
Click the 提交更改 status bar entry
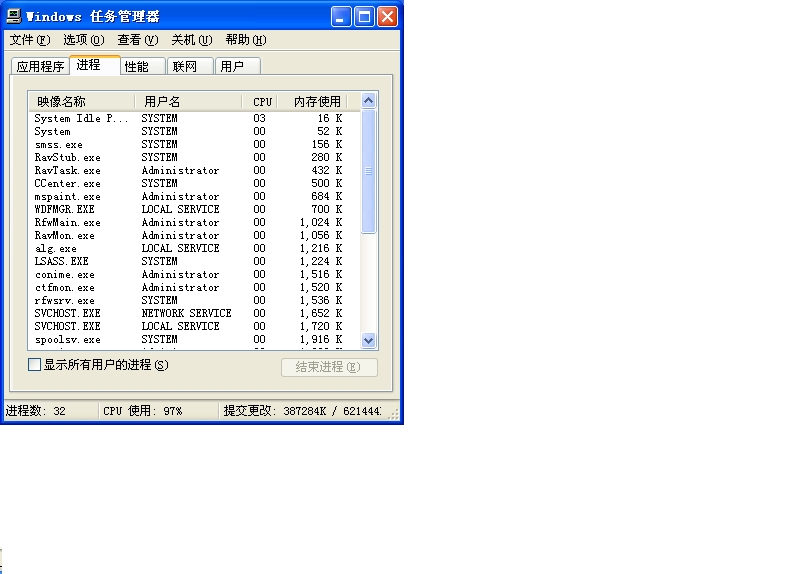[x=302, y=411]
